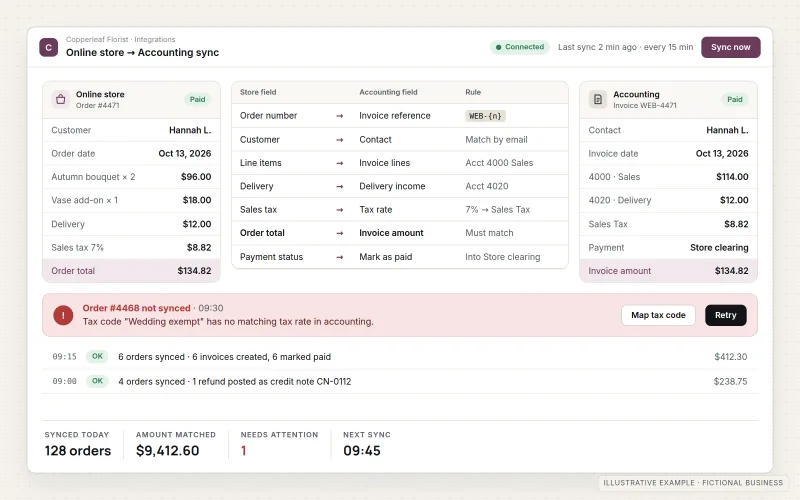The width and height of the screenshot is (800, 500).
Task: Click the $412.30 log amount
Action: 731,357
